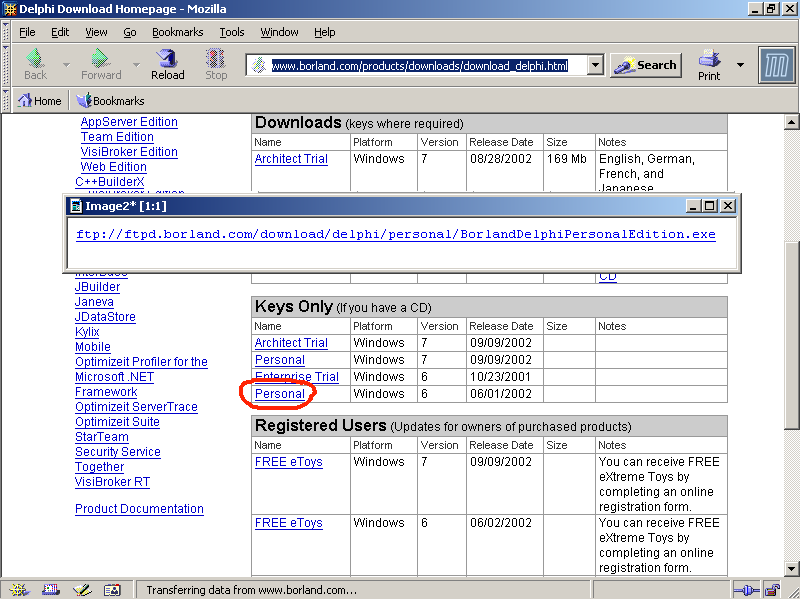This screenshot has height=600, width=800.
Task: Open the Security Service link
Action: 118,452
